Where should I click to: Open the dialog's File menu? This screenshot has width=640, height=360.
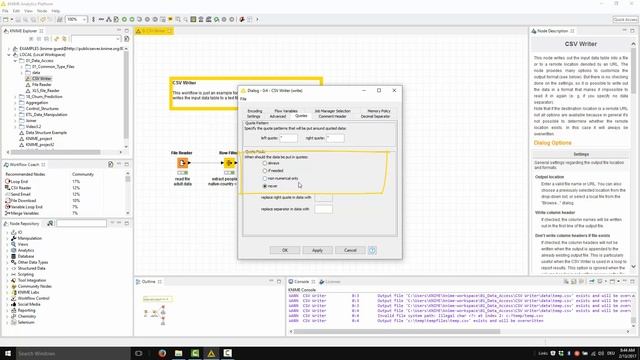pyautogui.click(x=243, y=99)
